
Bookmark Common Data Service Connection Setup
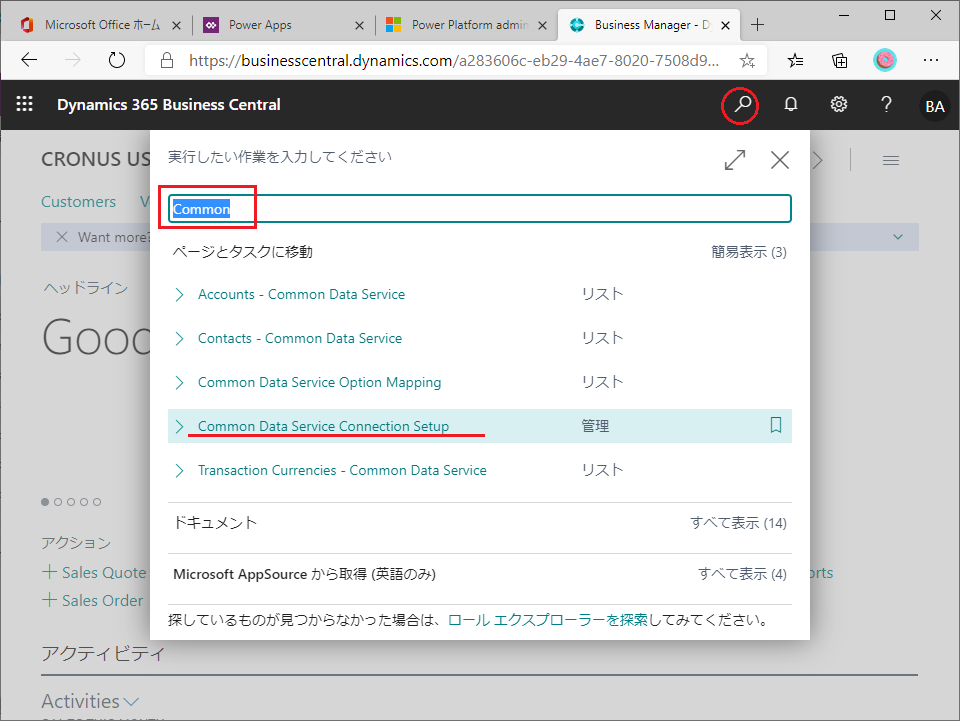(x=775, y=425)
